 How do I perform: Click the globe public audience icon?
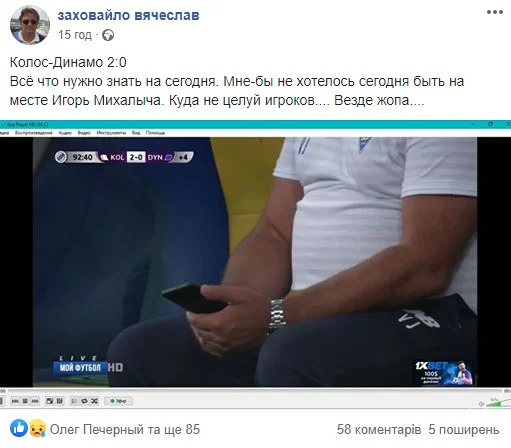[108, 35]
